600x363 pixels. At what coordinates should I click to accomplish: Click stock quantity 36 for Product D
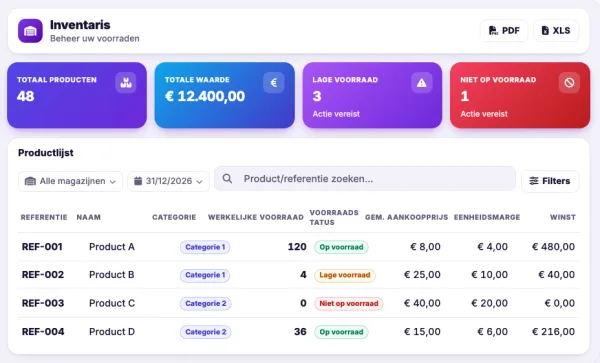pyautogui.click(x=300, y=332)
